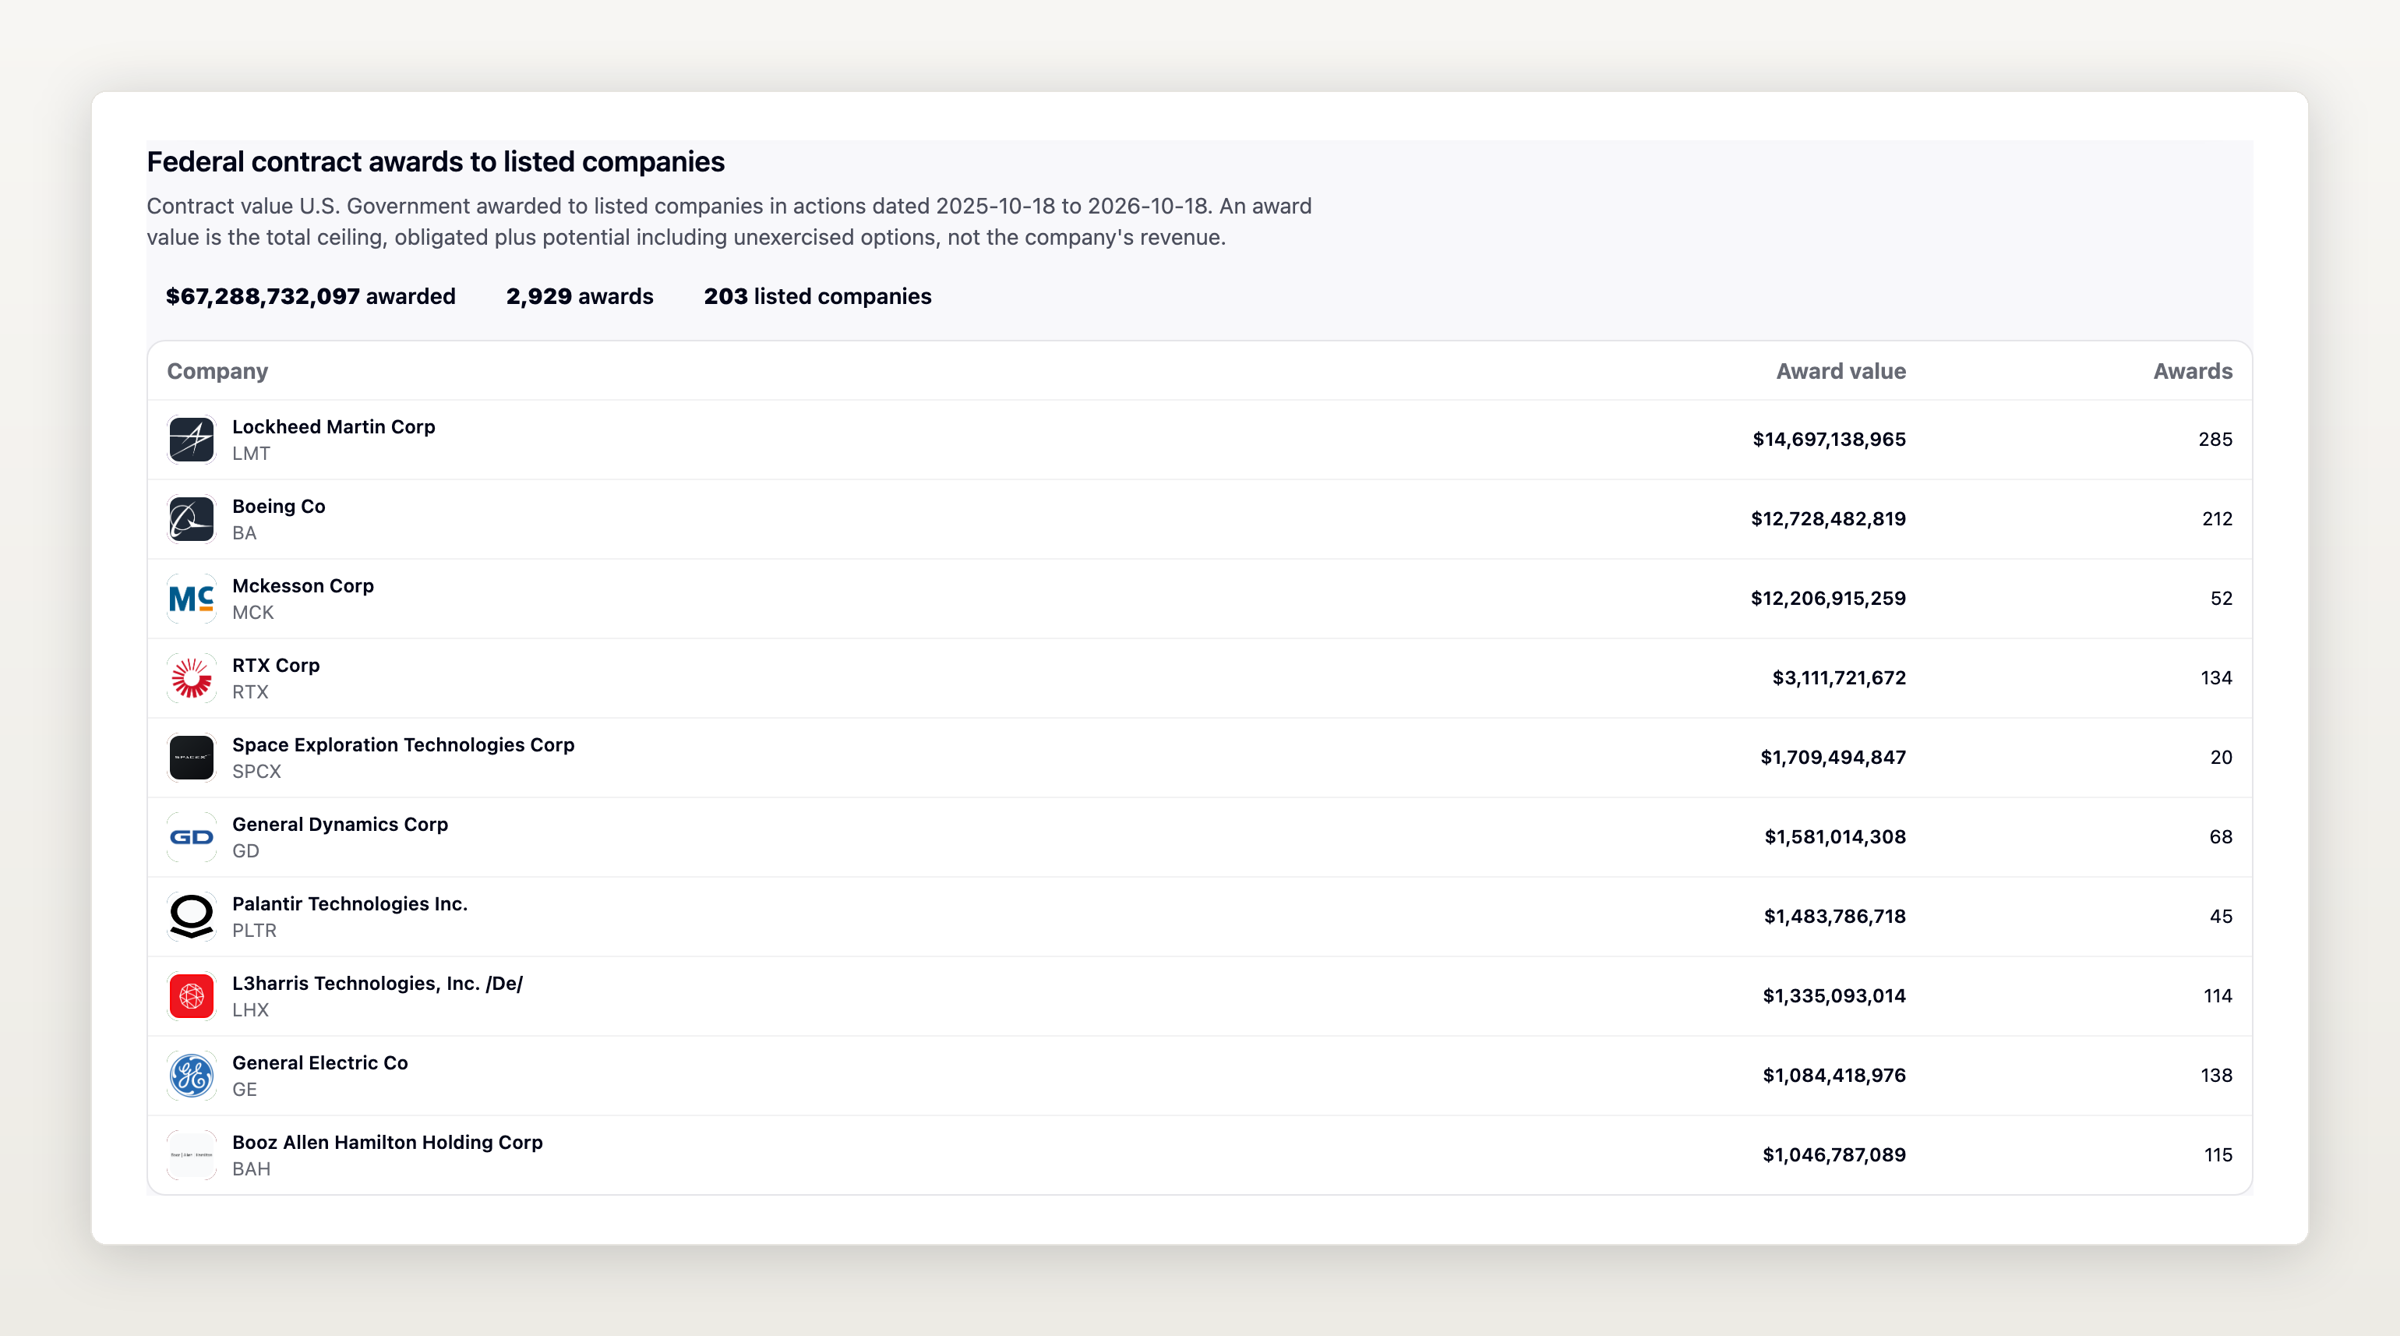Click the Federal contract awards title heading
Image resolution: width=2400 pixels, height=1336 pixels.
click(435, 162)
